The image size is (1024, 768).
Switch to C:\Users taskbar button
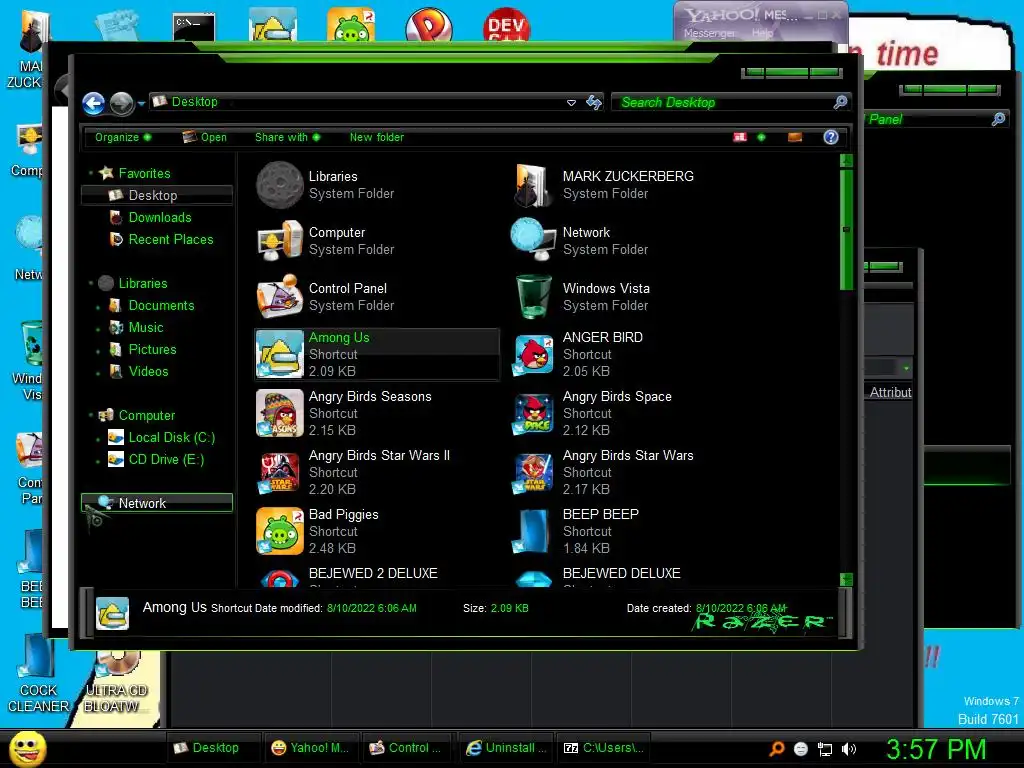click(604, 748)
